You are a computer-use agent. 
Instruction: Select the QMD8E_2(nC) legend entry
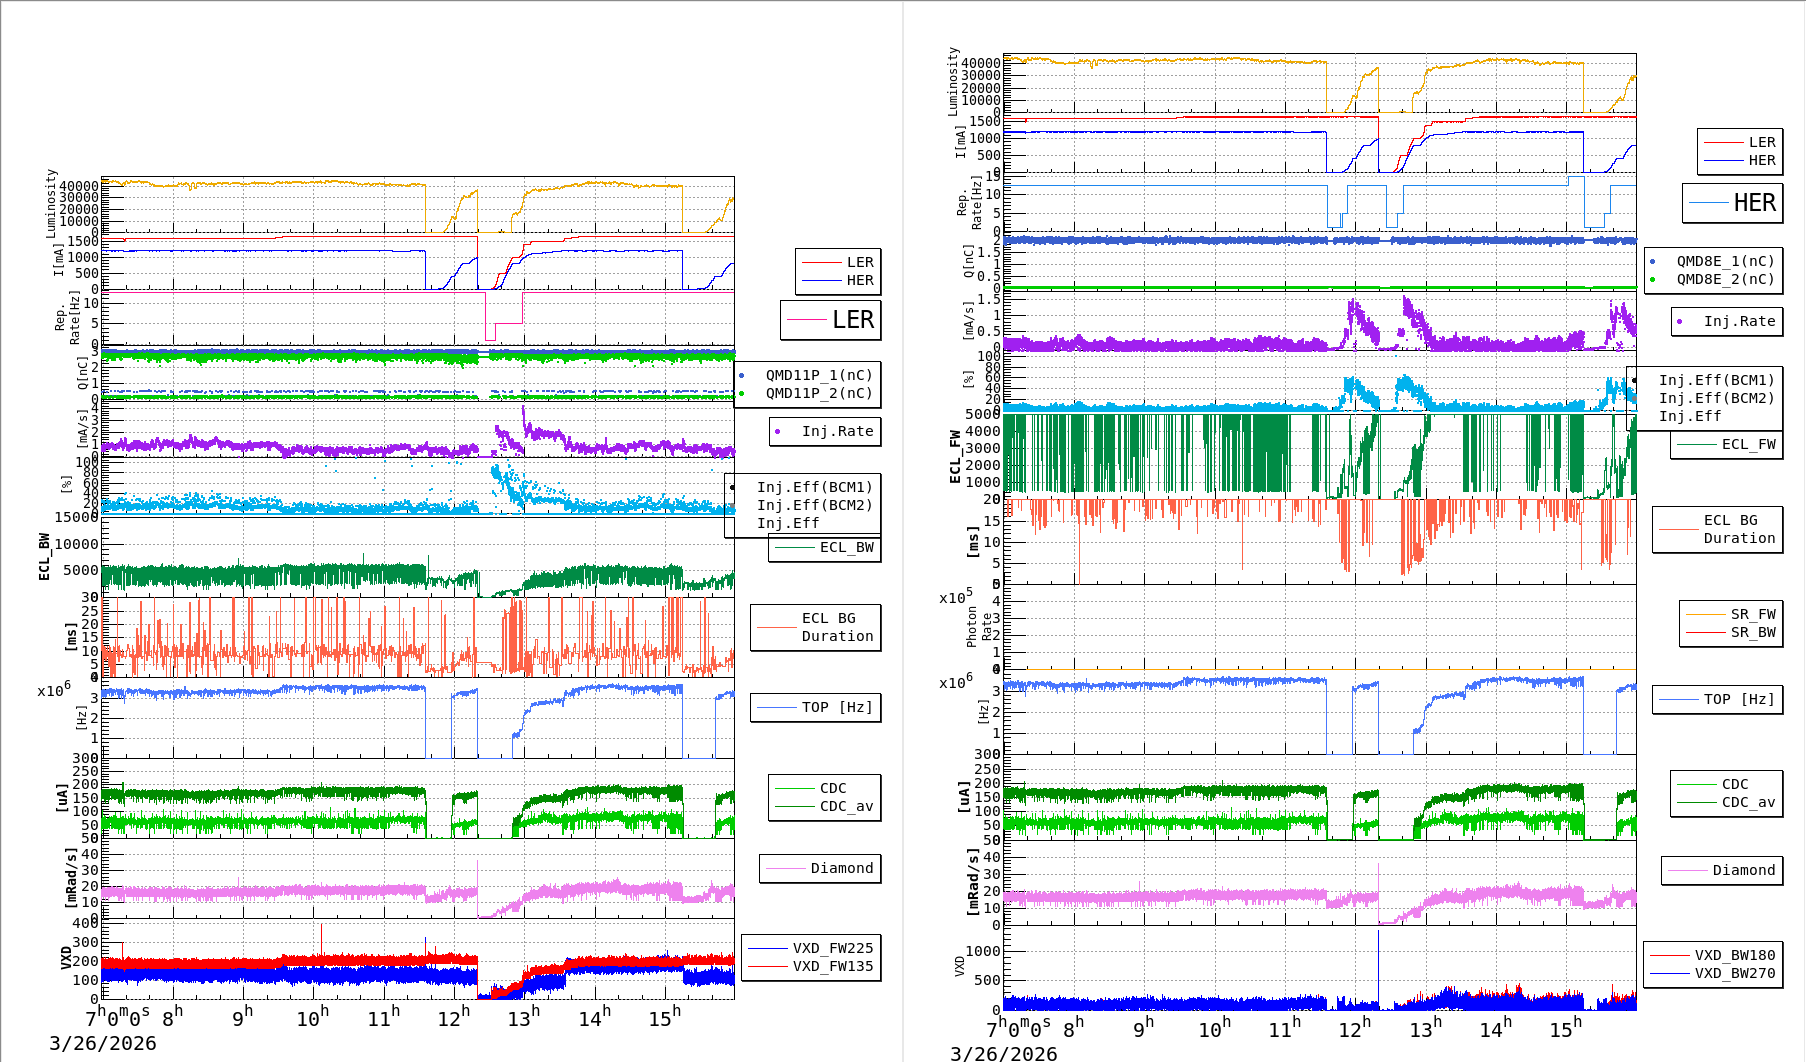(x=1724, y=280)
